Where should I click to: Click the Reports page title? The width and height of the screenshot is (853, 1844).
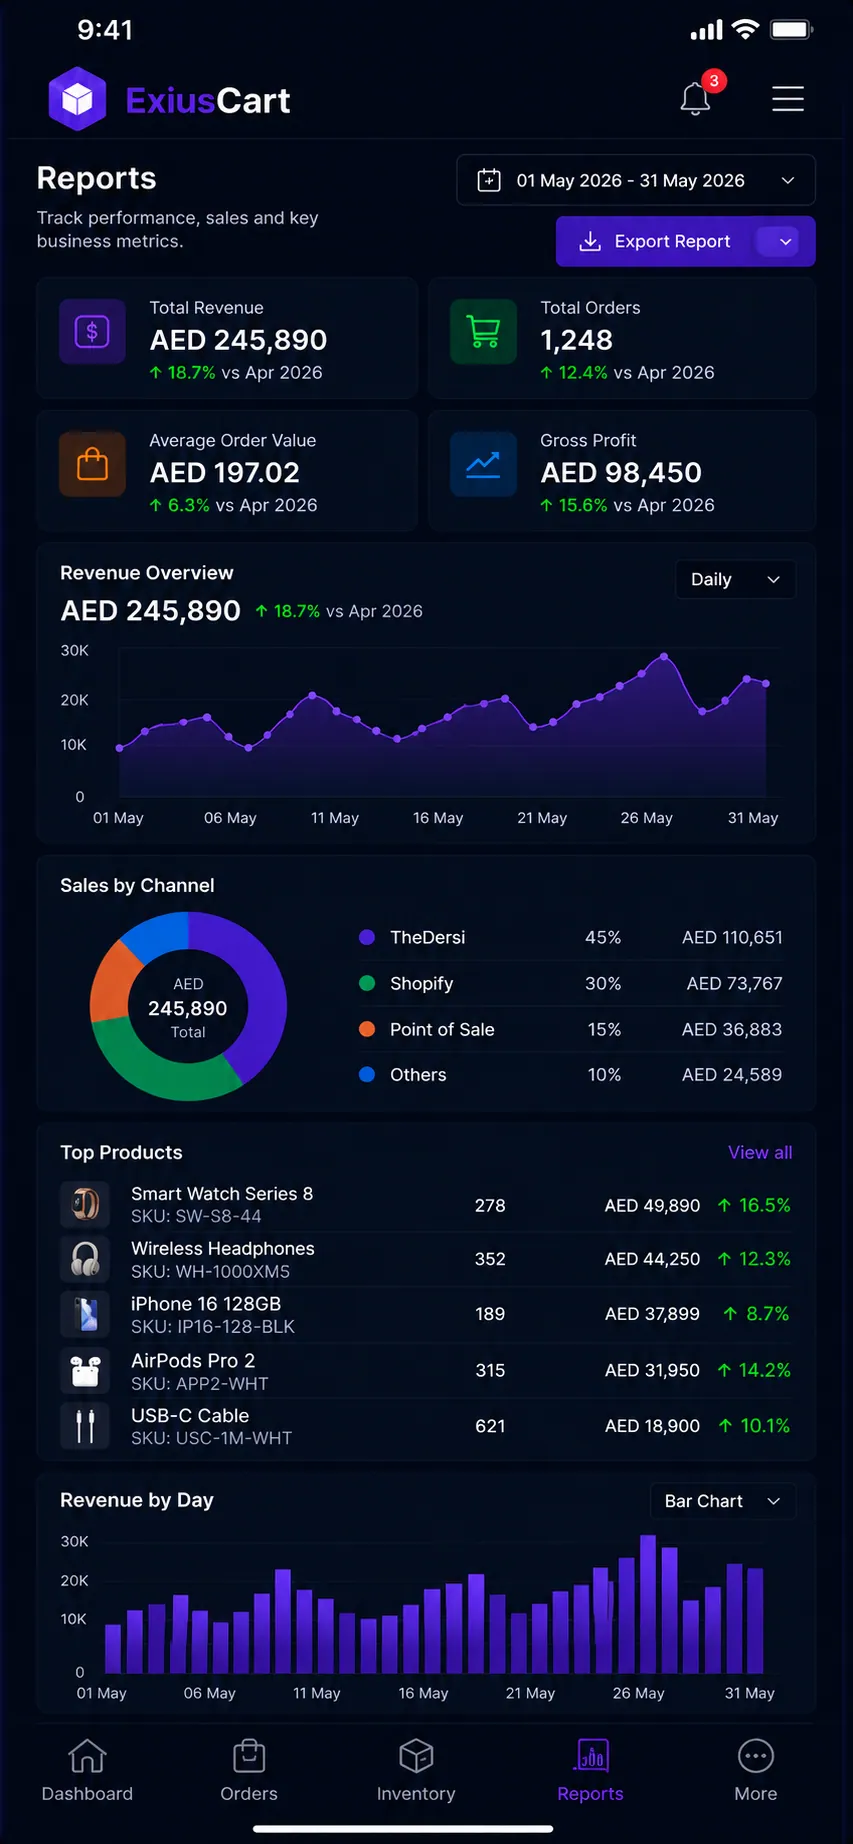(x=96, y=177)
